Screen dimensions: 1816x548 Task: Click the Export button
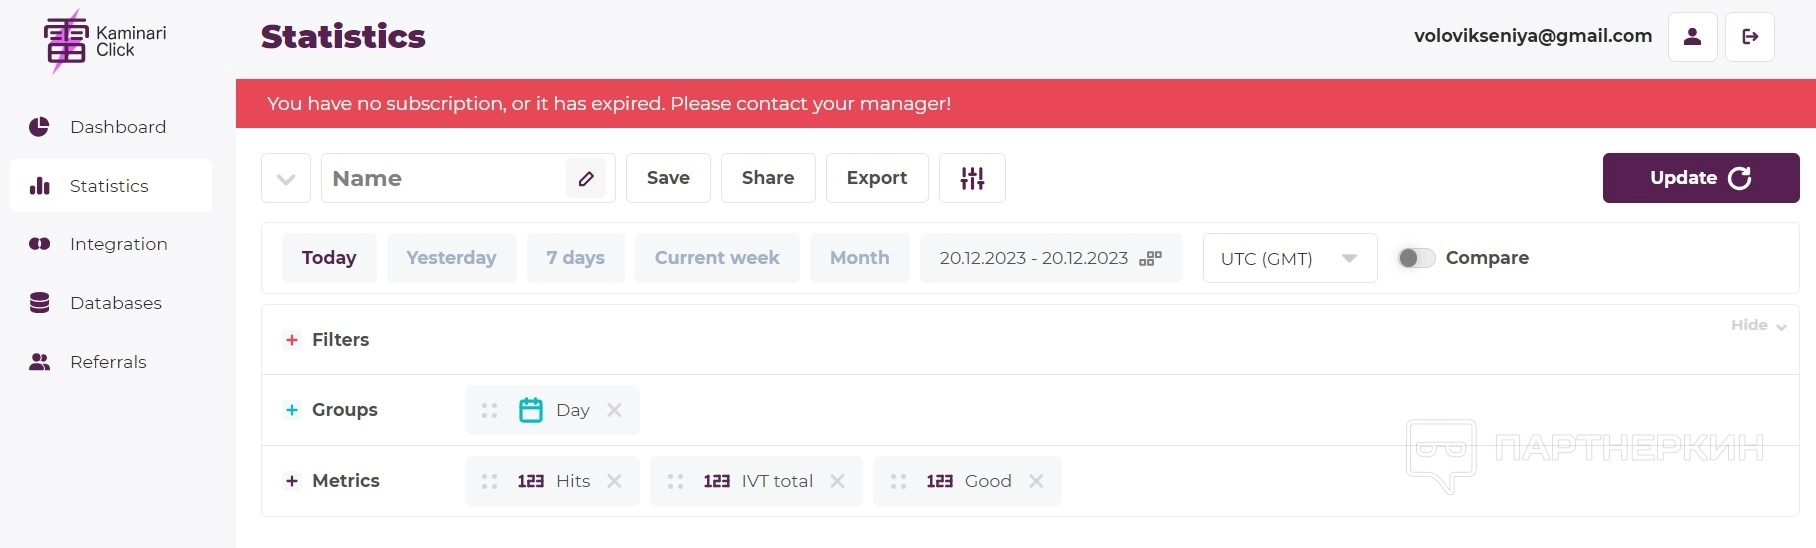876,178
